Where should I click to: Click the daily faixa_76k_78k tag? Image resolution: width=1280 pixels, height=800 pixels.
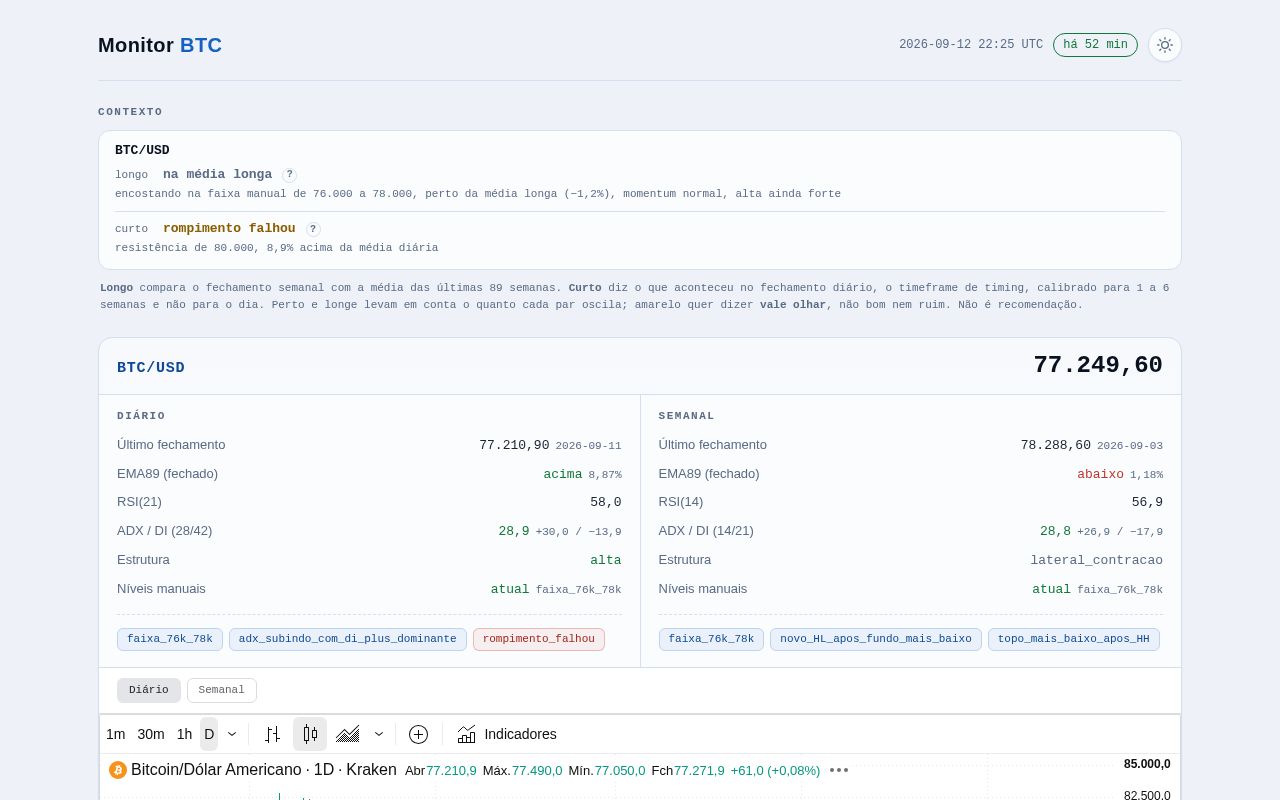(x=170, y=639)
